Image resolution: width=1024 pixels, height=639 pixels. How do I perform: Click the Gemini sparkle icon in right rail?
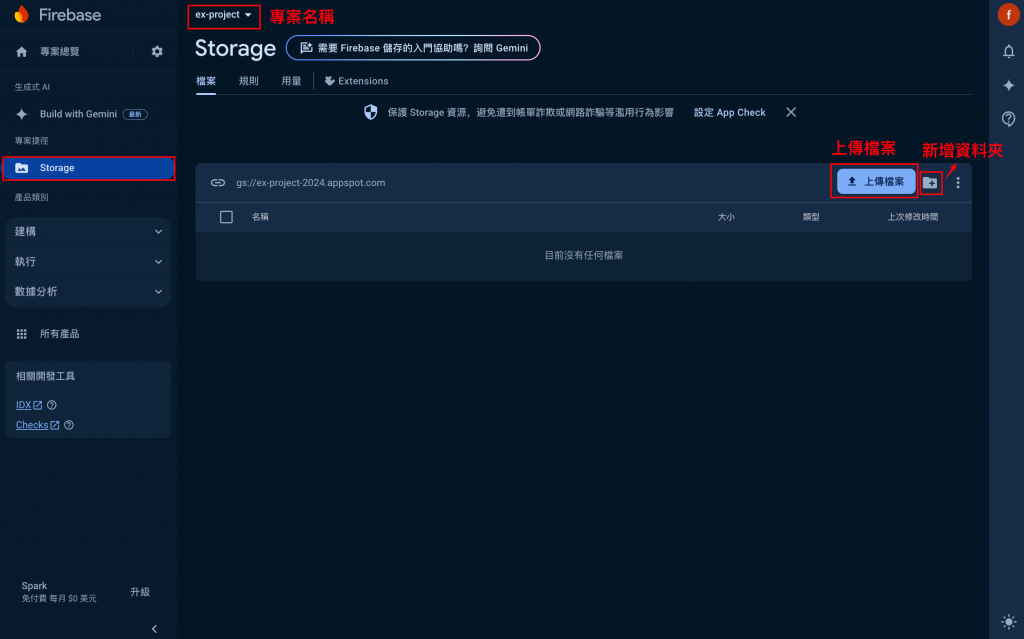1008,86
